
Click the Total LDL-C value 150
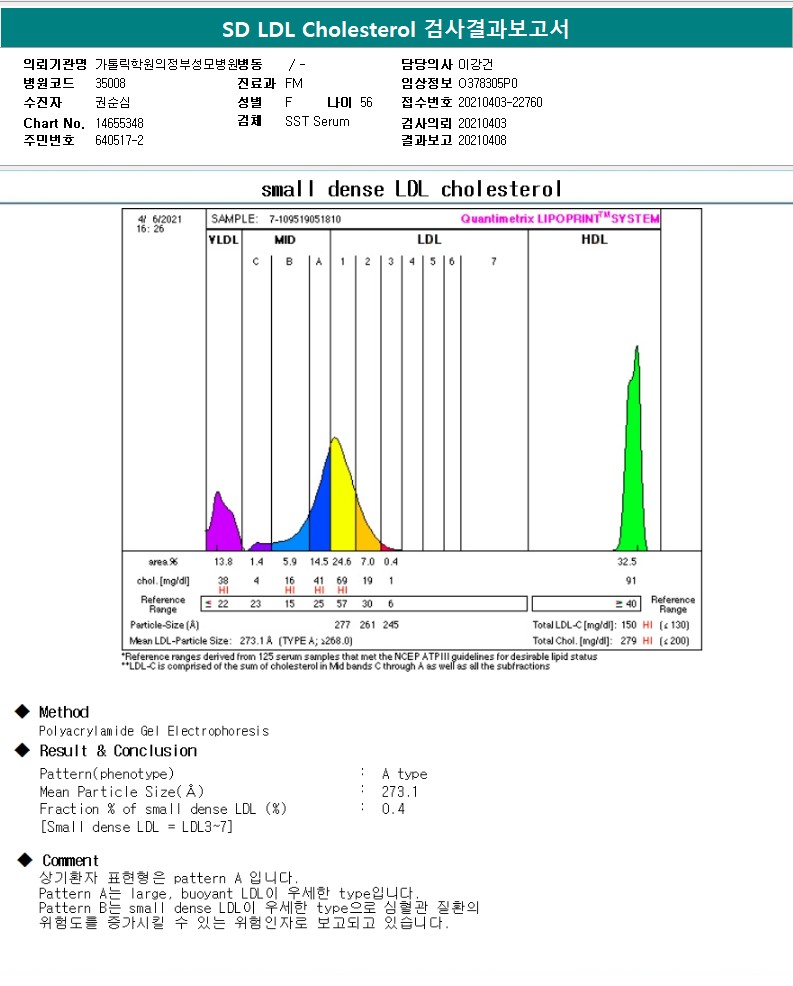click(x=628, y=625)
